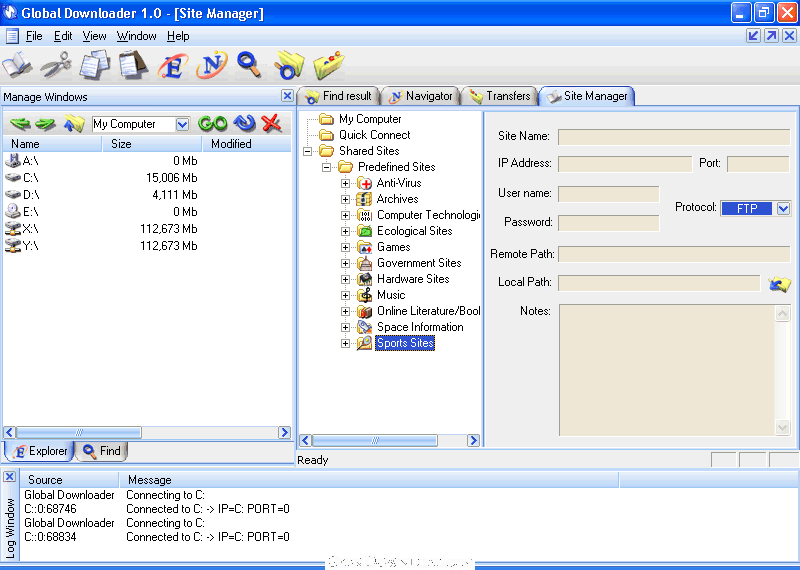Click the folder with key toolbar icon
Viewport: 800px width, 570px height.
pos(289,65)
